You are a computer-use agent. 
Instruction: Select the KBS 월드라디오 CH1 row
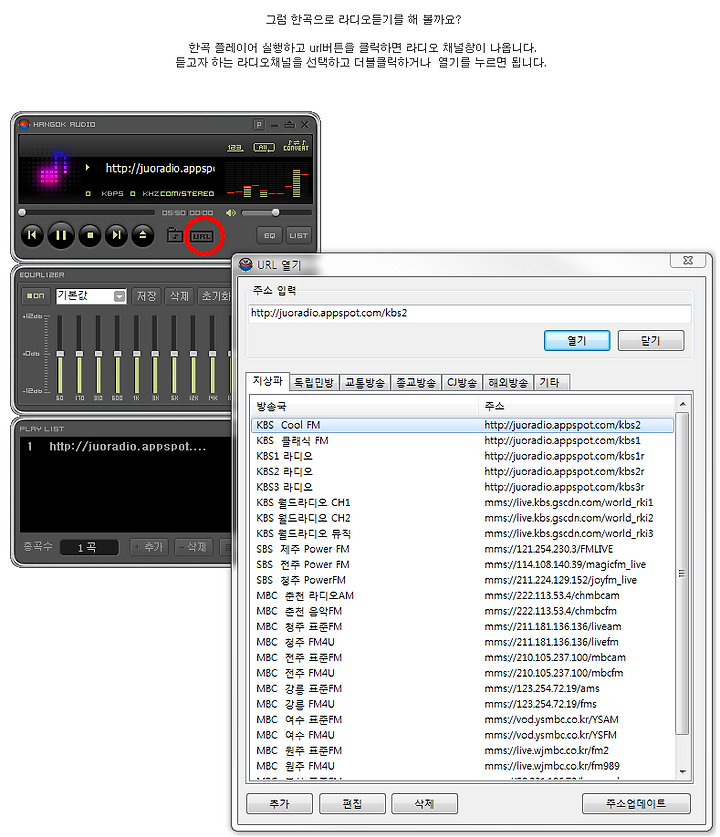[462, 503]
